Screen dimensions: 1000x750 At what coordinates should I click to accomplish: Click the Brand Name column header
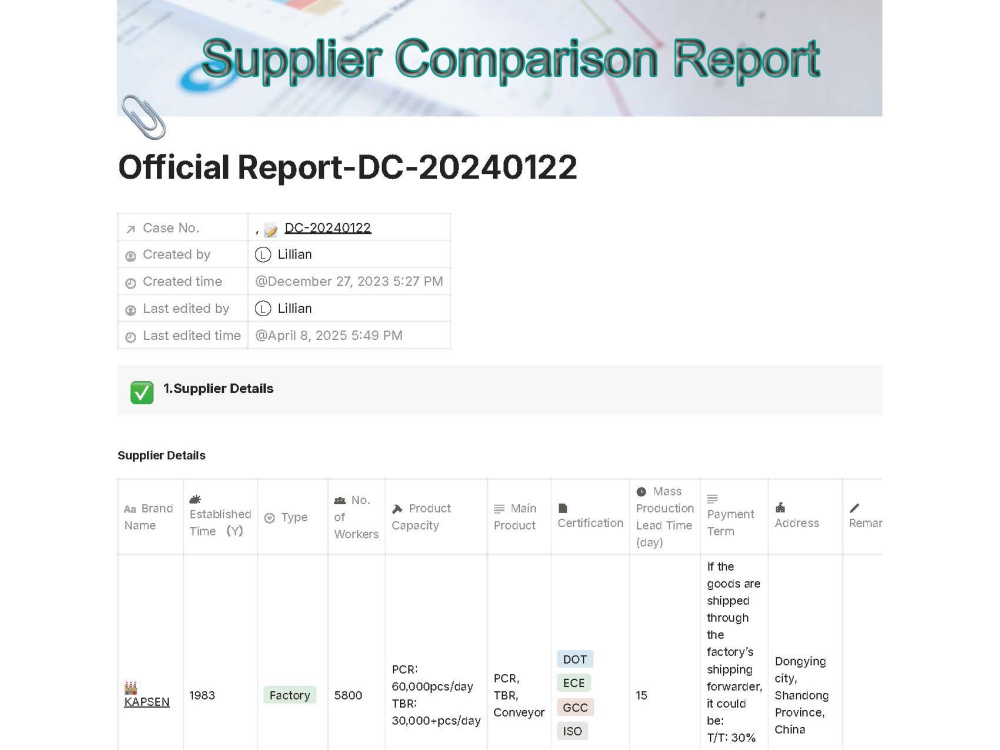(x=151, y=517)
